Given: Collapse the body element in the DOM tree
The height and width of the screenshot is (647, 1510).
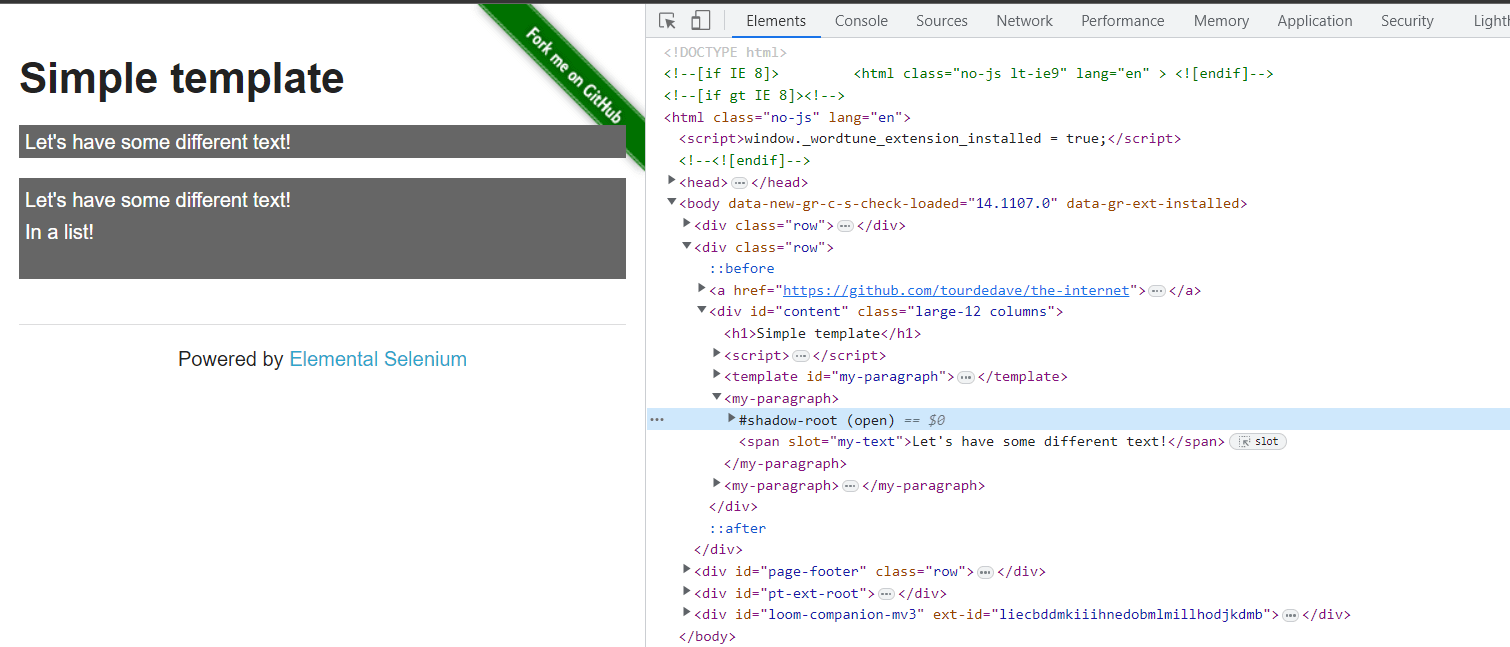Looking at the screenshot, I should coord(672,203).
